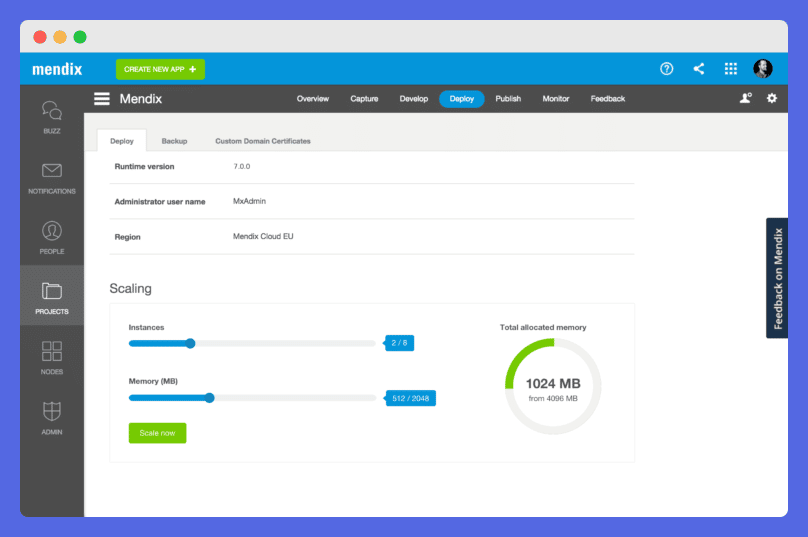Click the Administrator user name label
This screenshot has width=808, height=537.
coord(160,202)
